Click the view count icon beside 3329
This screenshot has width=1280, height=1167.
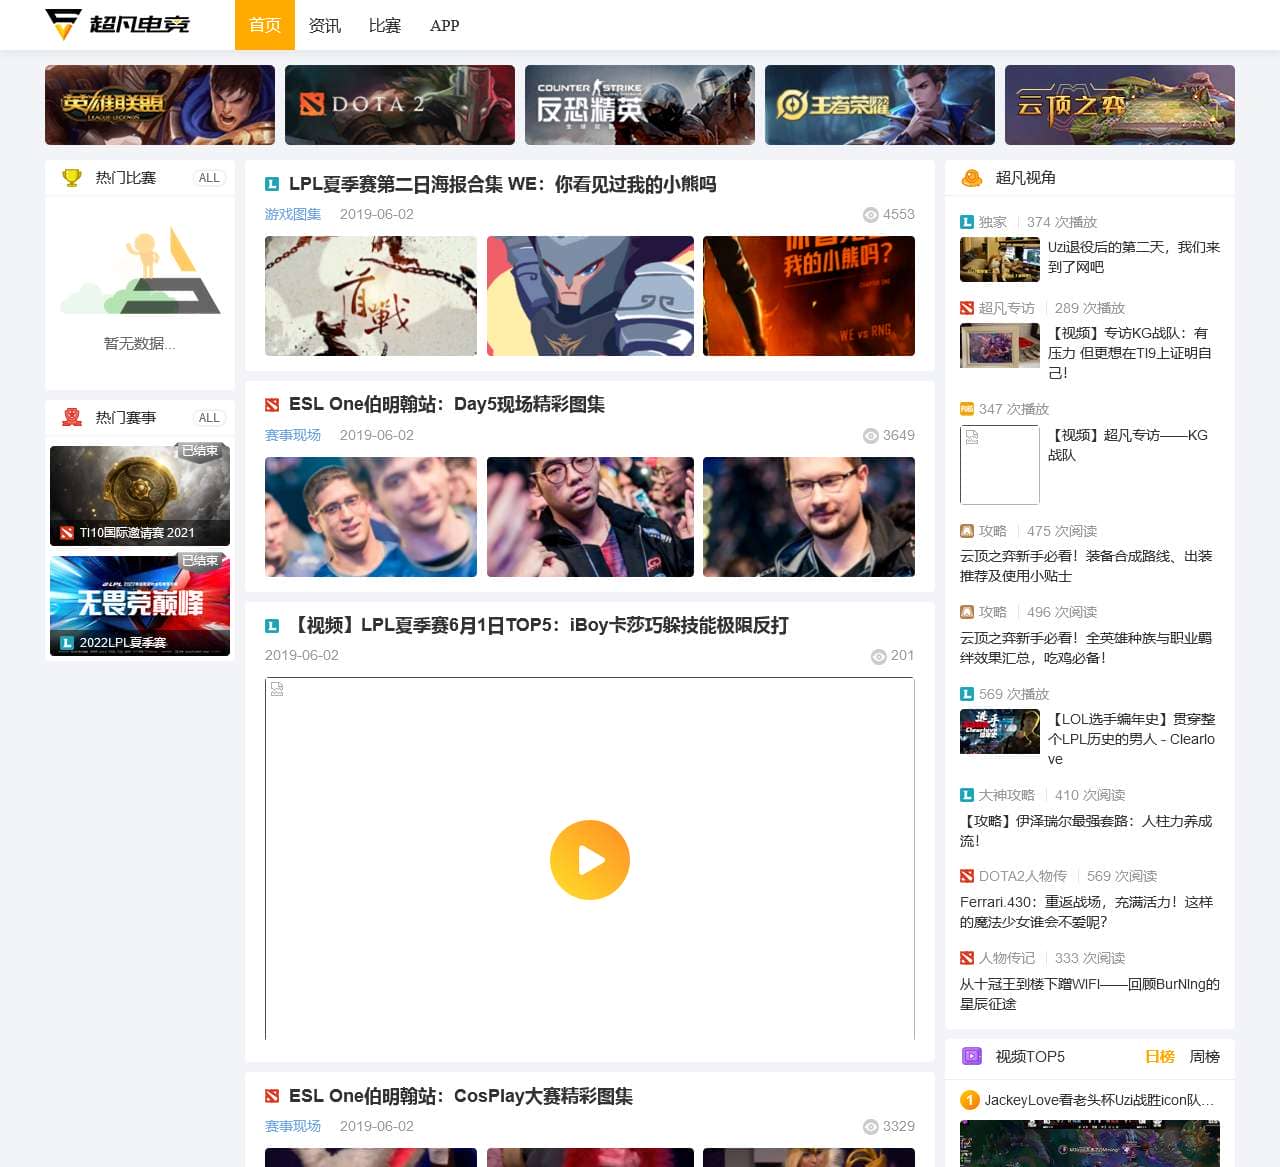tap(871, 1127)
